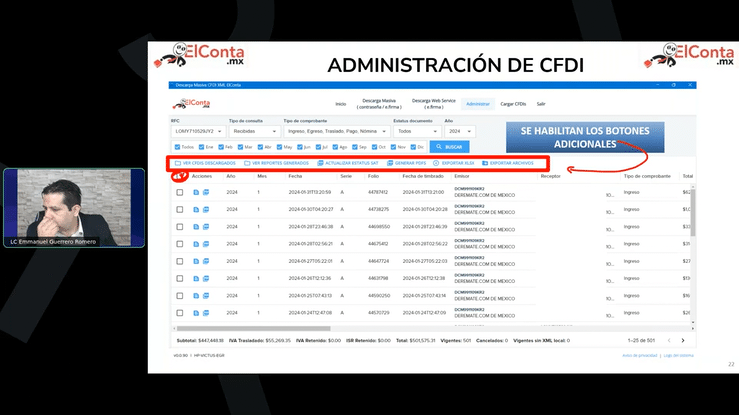Open document icon for folio 44675412

coord(196,244)
